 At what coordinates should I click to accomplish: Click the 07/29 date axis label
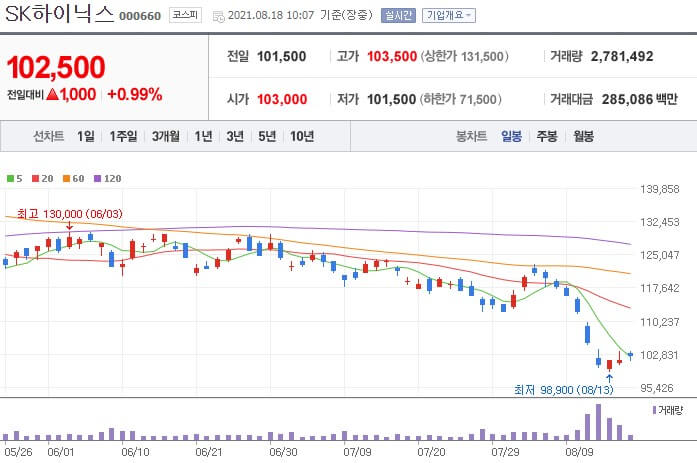point(505,452)
